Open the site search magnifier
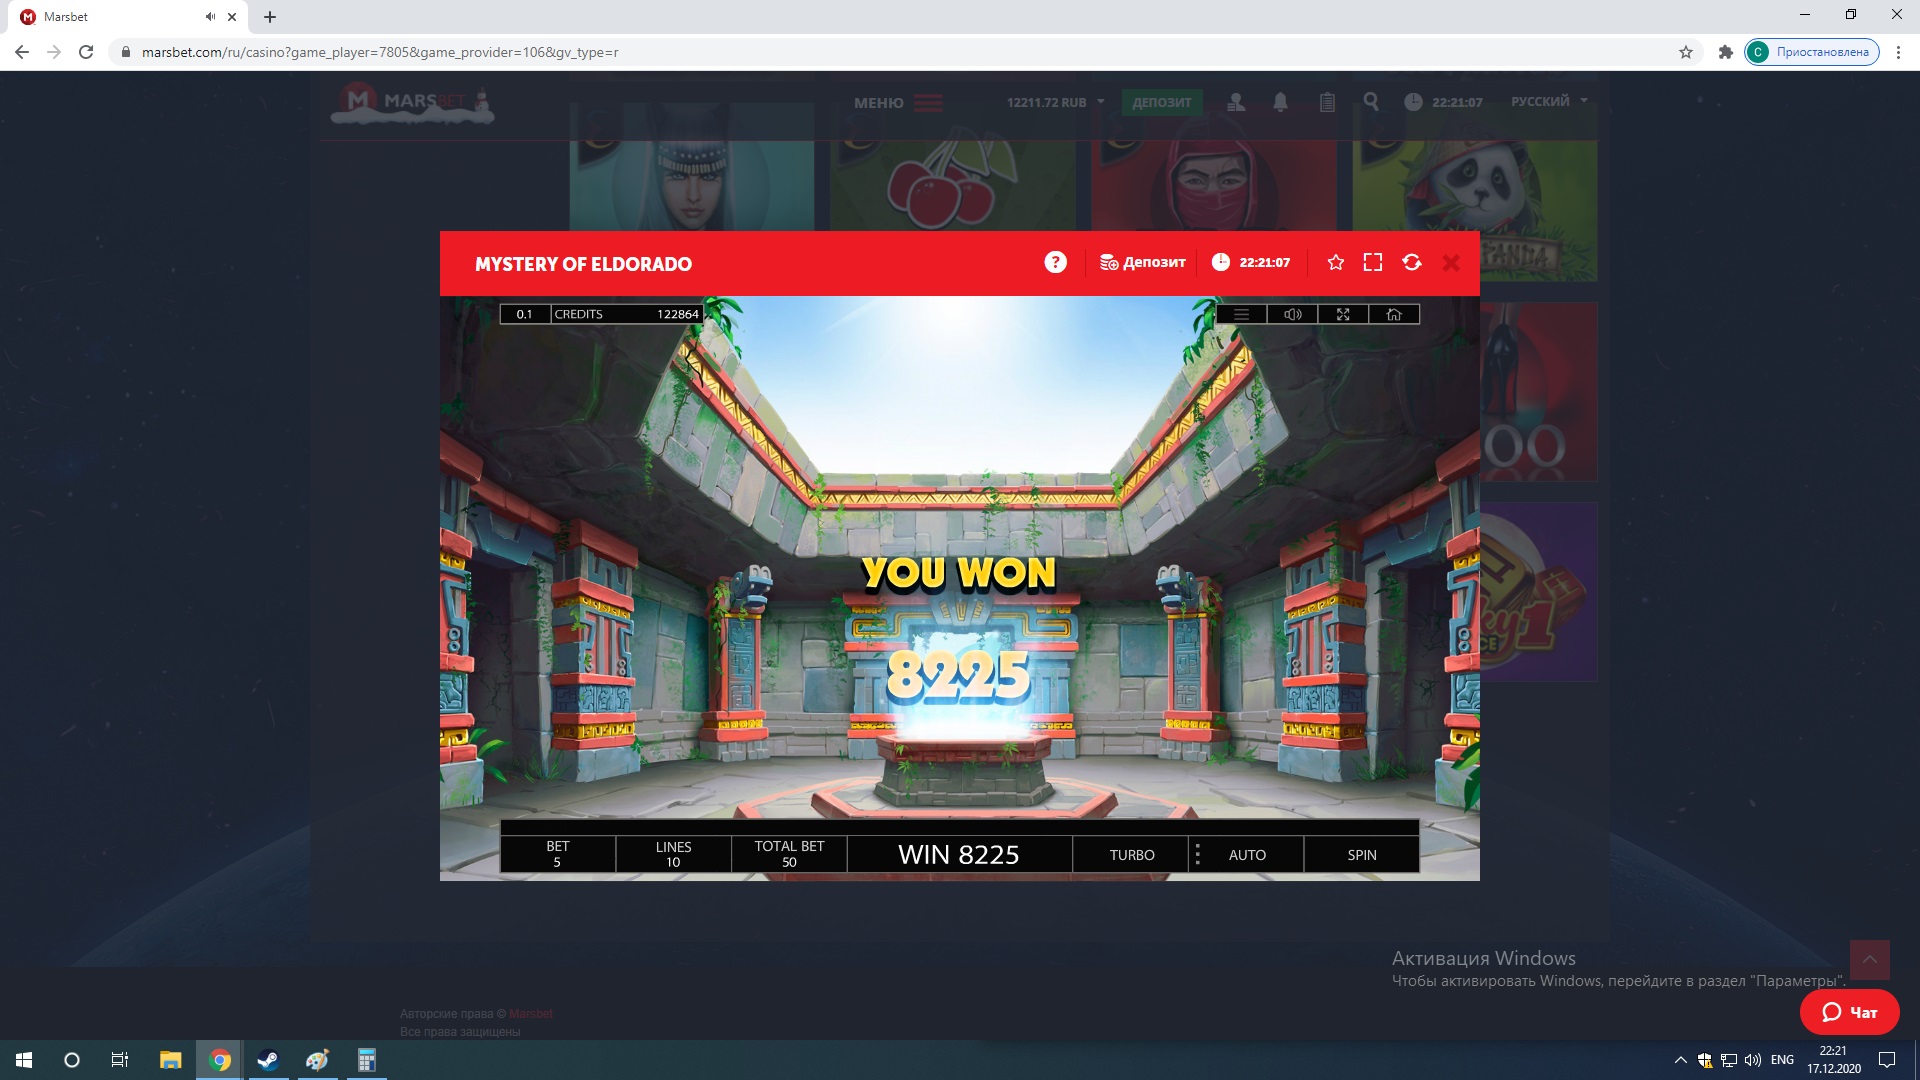This screenshot has height=1080, width=1920. coord(1371,102)
